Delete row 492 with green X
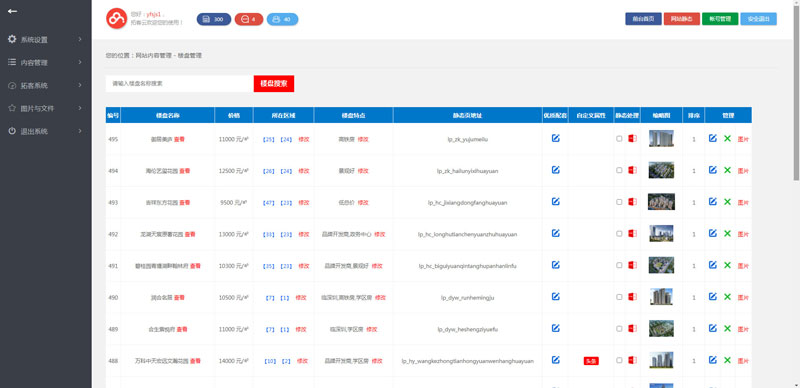Screen dimensions: 800x388 tap(727, 233)
